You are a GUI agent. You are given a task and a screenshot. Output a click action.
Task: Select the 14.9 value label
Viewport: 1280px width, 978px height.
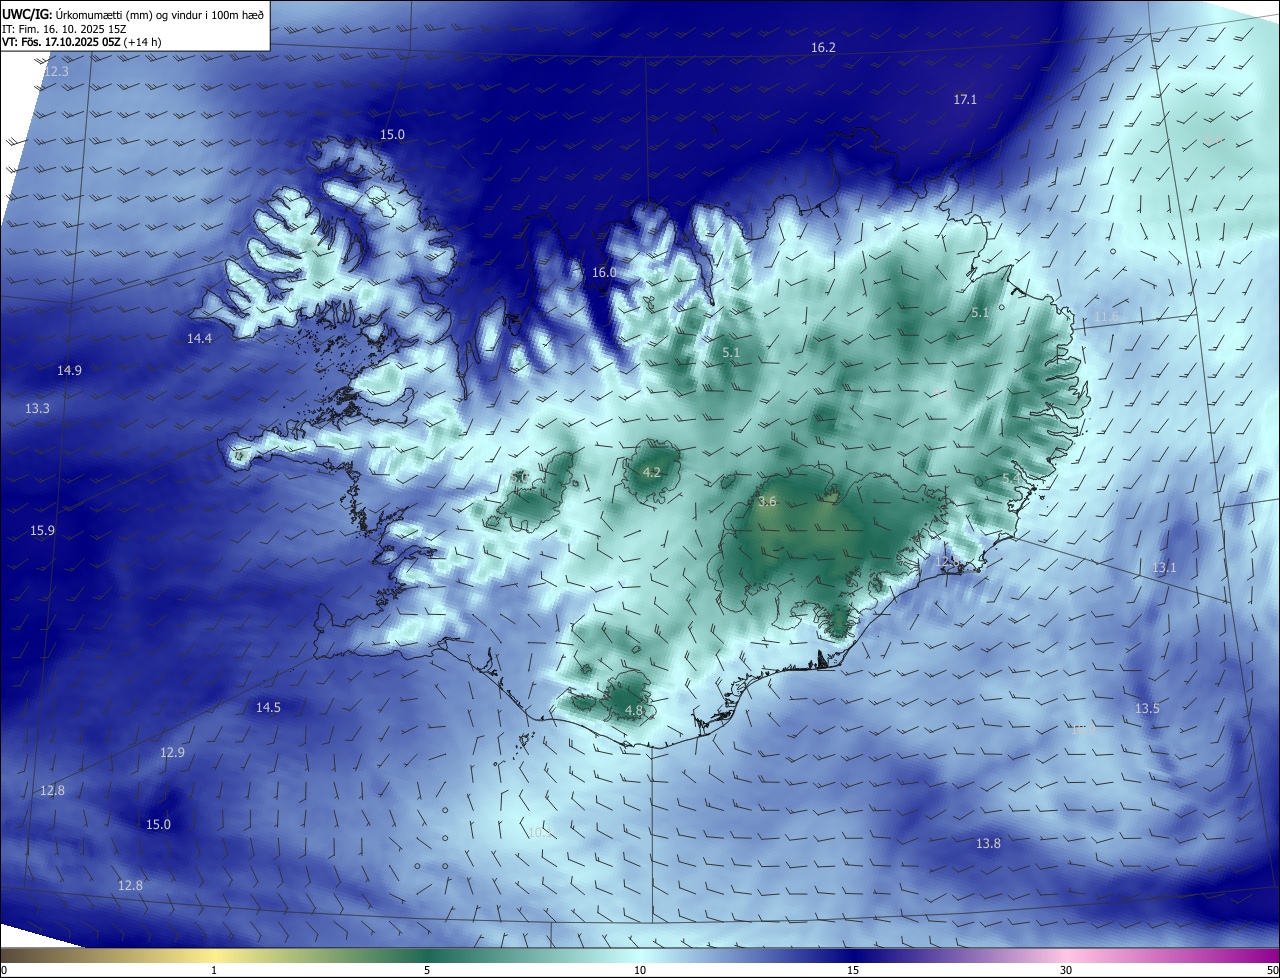[69, 371]
